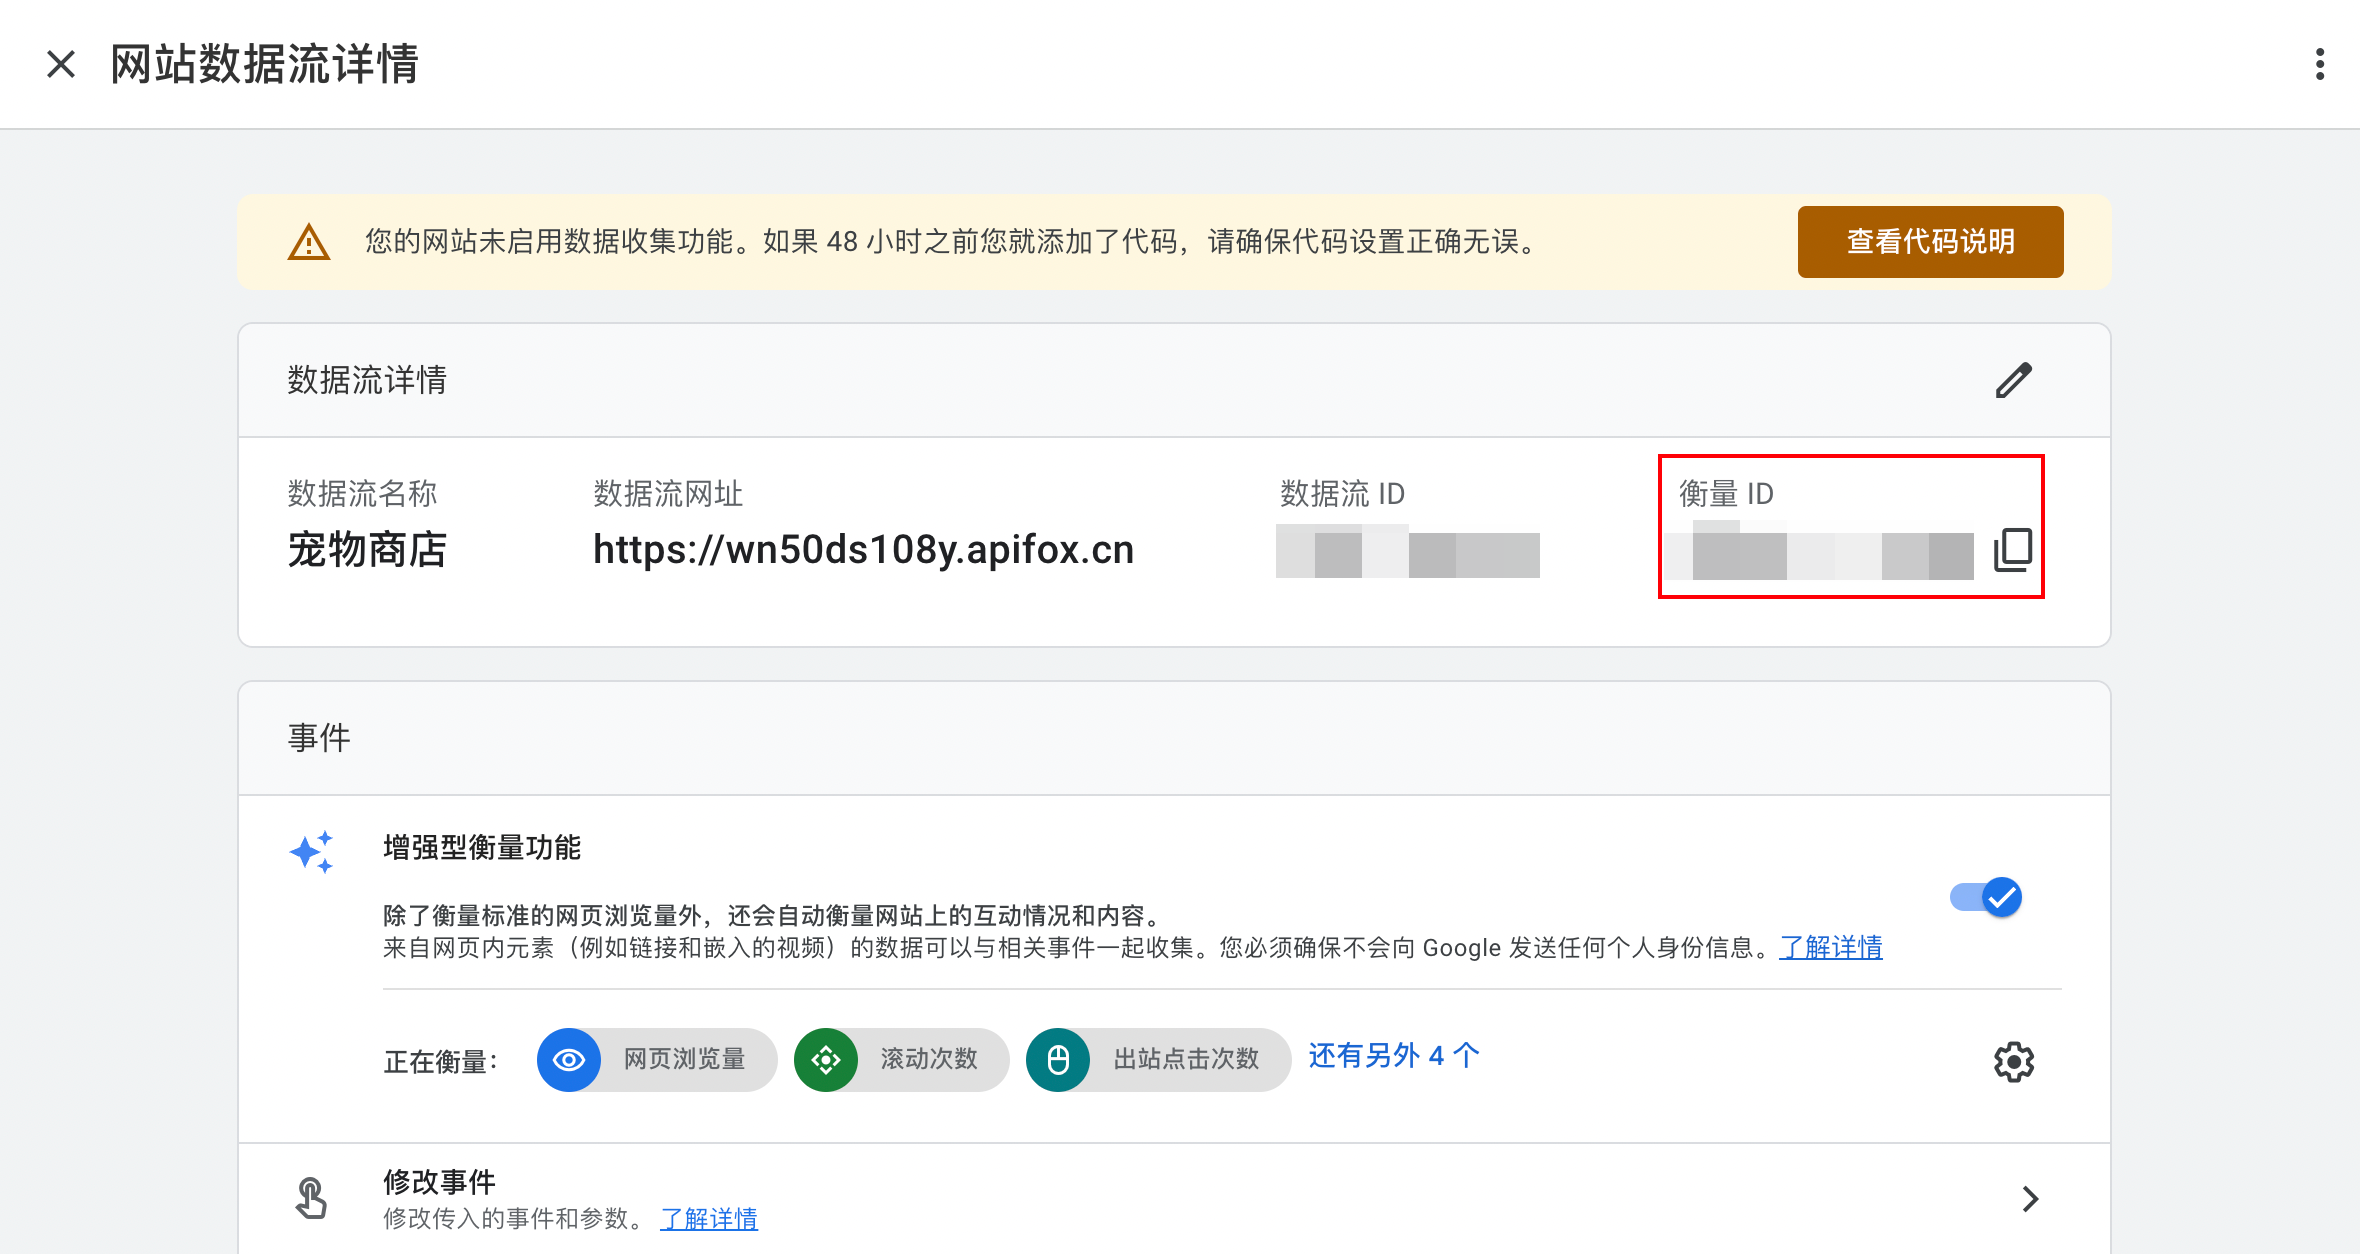Viewport: 2360px width, 1254px height.
Task: Click the data stream URL https://wn50ds108y.apifox.cn
Action: pos(863,549)
